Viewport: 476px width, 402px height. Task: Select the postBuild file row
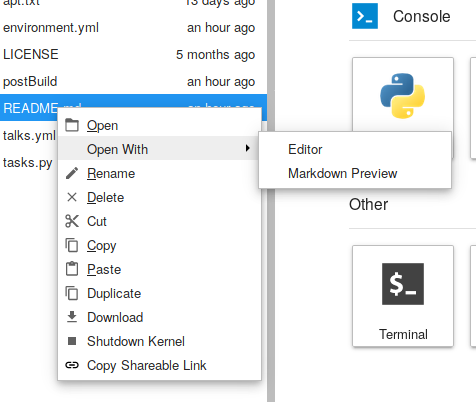[x=133, y=81]
